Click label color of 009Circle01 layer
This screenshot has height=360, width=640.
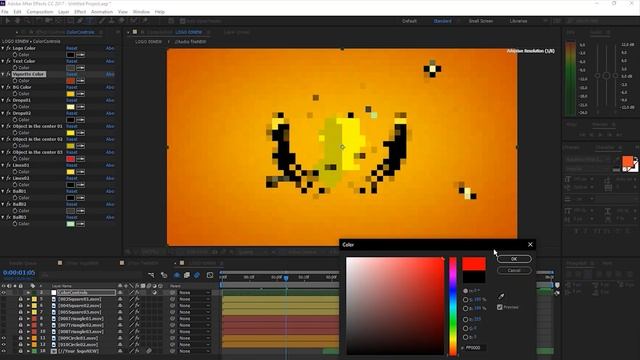(34, 338)
